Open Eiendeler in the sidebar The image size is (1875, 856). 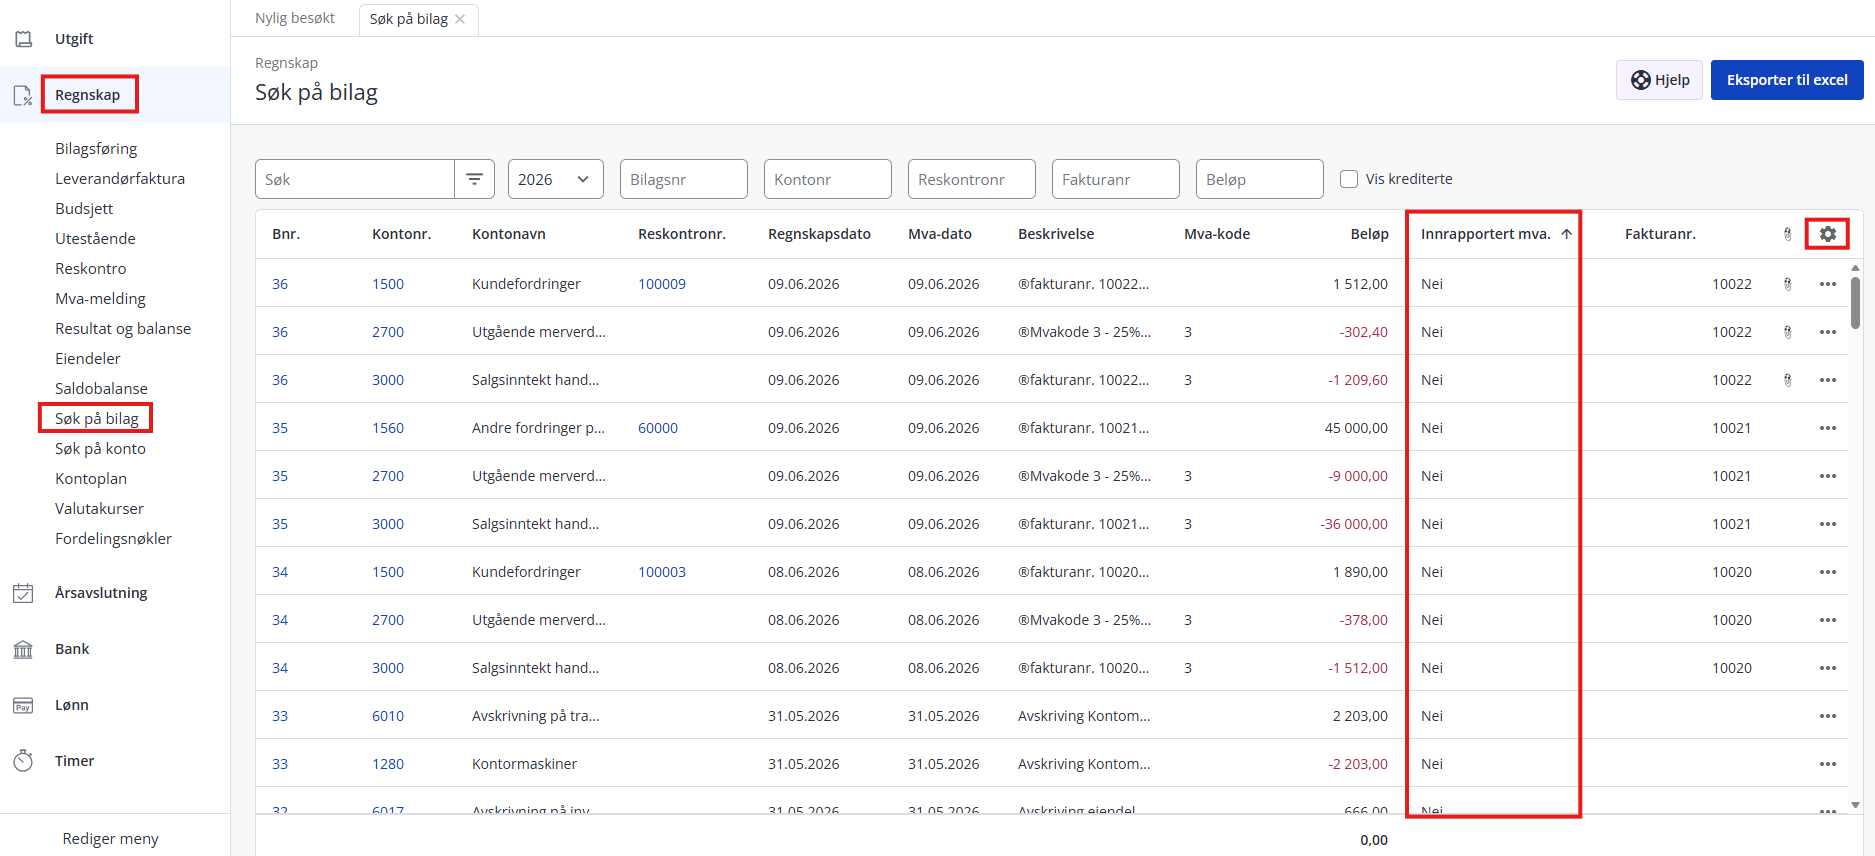click(88, 359)
